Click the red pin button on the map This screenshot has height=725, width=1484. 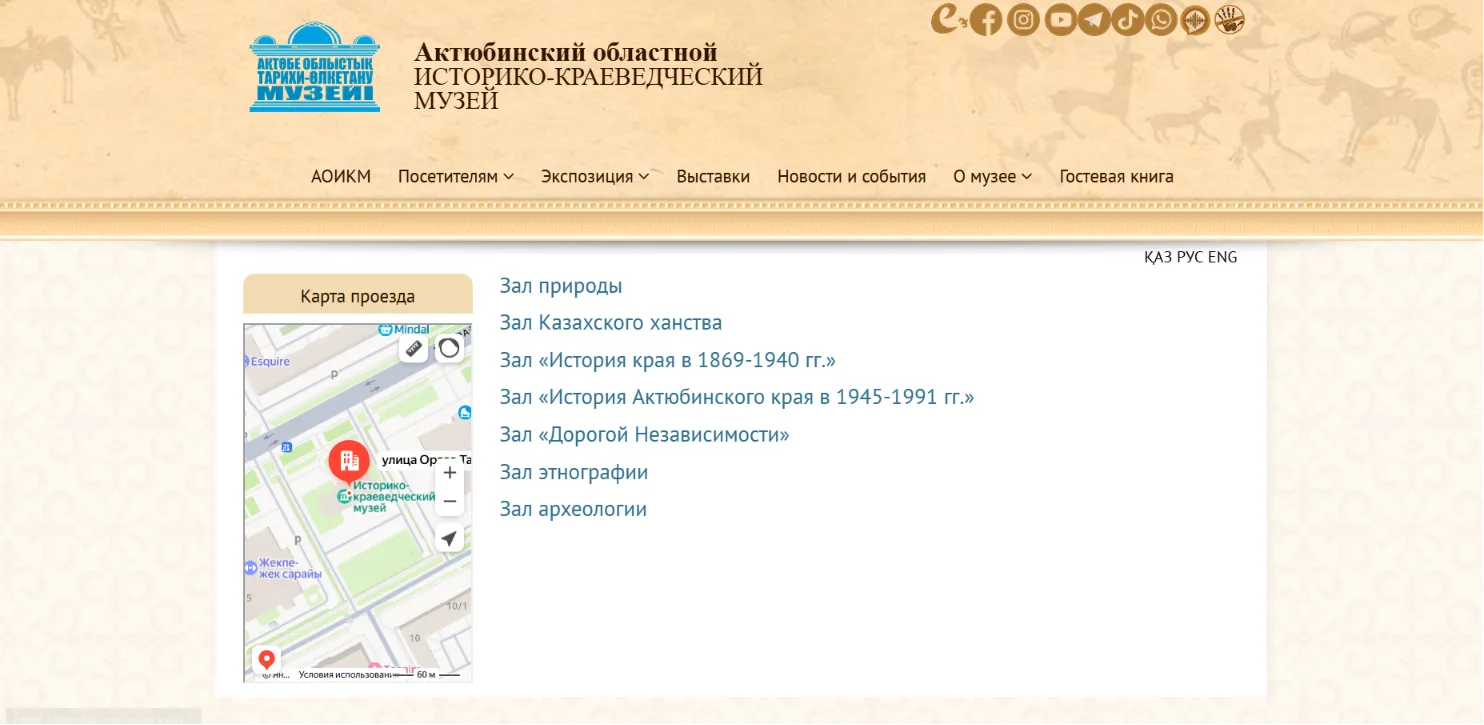point(266,660)
